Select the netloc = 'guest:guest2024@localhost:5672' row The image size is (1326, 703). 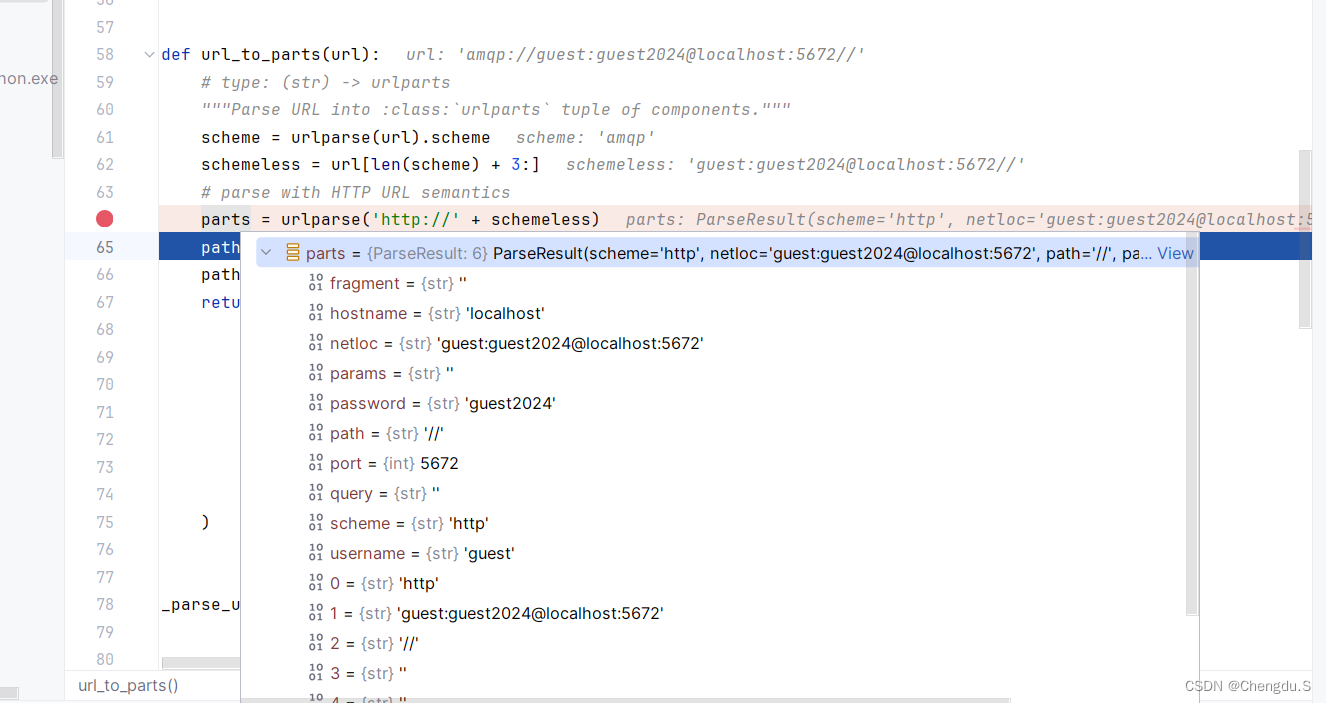(722, 343)
